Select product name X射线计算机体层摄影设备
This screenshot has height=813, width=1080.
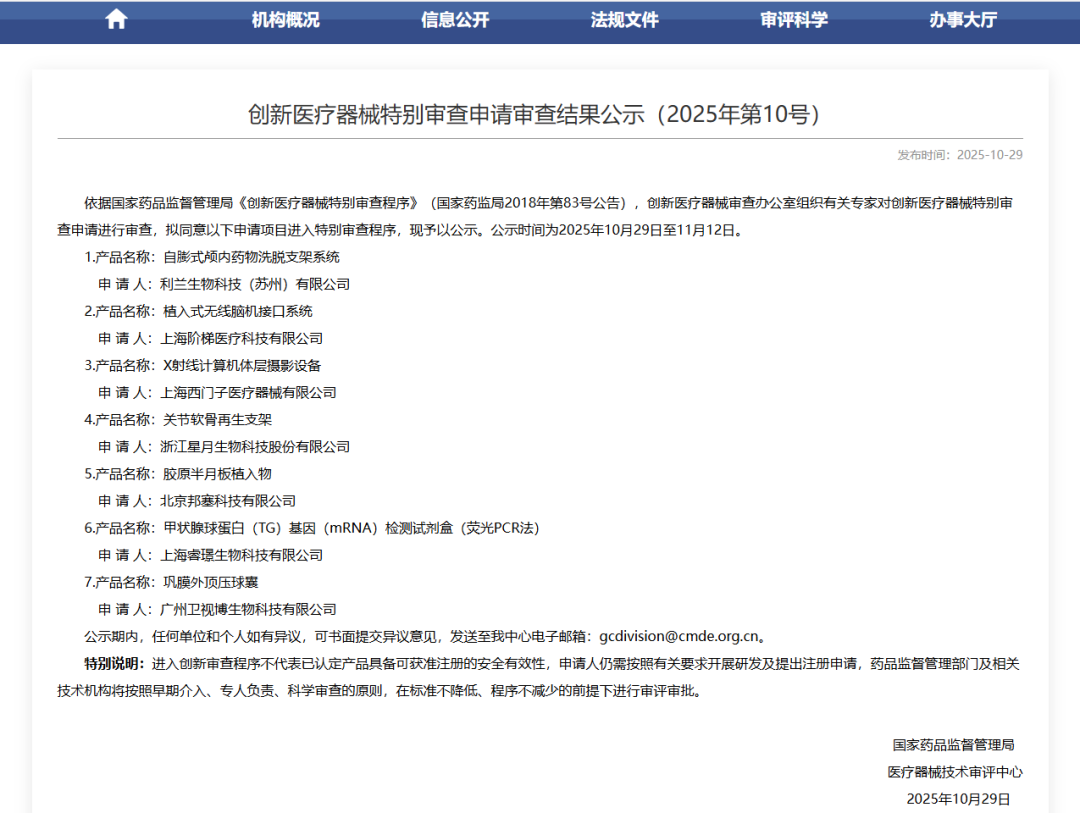coord(242,365)
